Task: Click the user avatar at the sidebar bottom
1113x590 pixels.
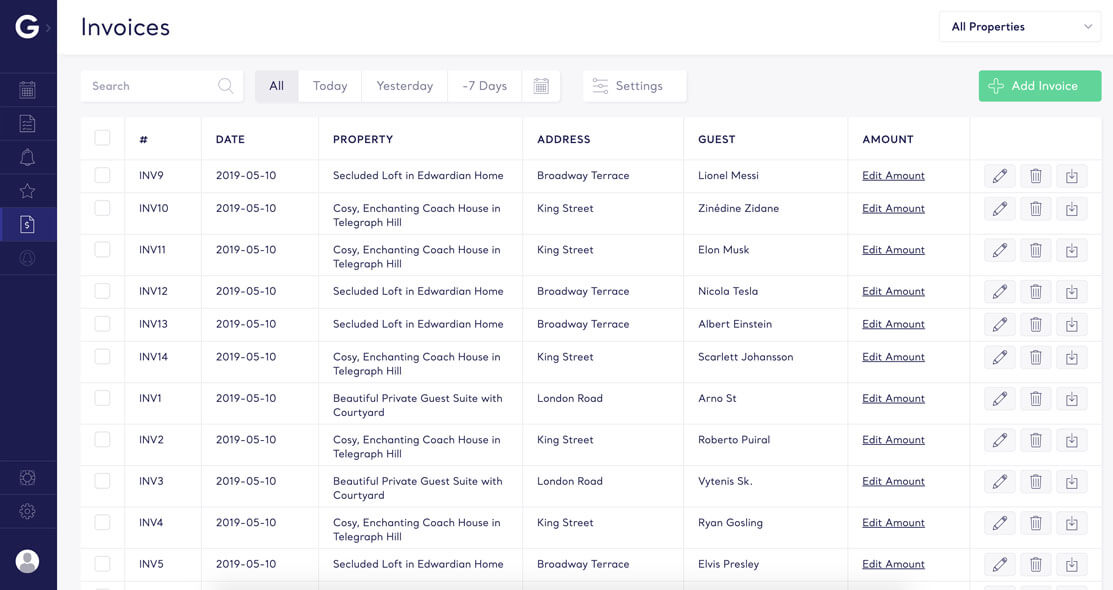Action: [27, 561]
